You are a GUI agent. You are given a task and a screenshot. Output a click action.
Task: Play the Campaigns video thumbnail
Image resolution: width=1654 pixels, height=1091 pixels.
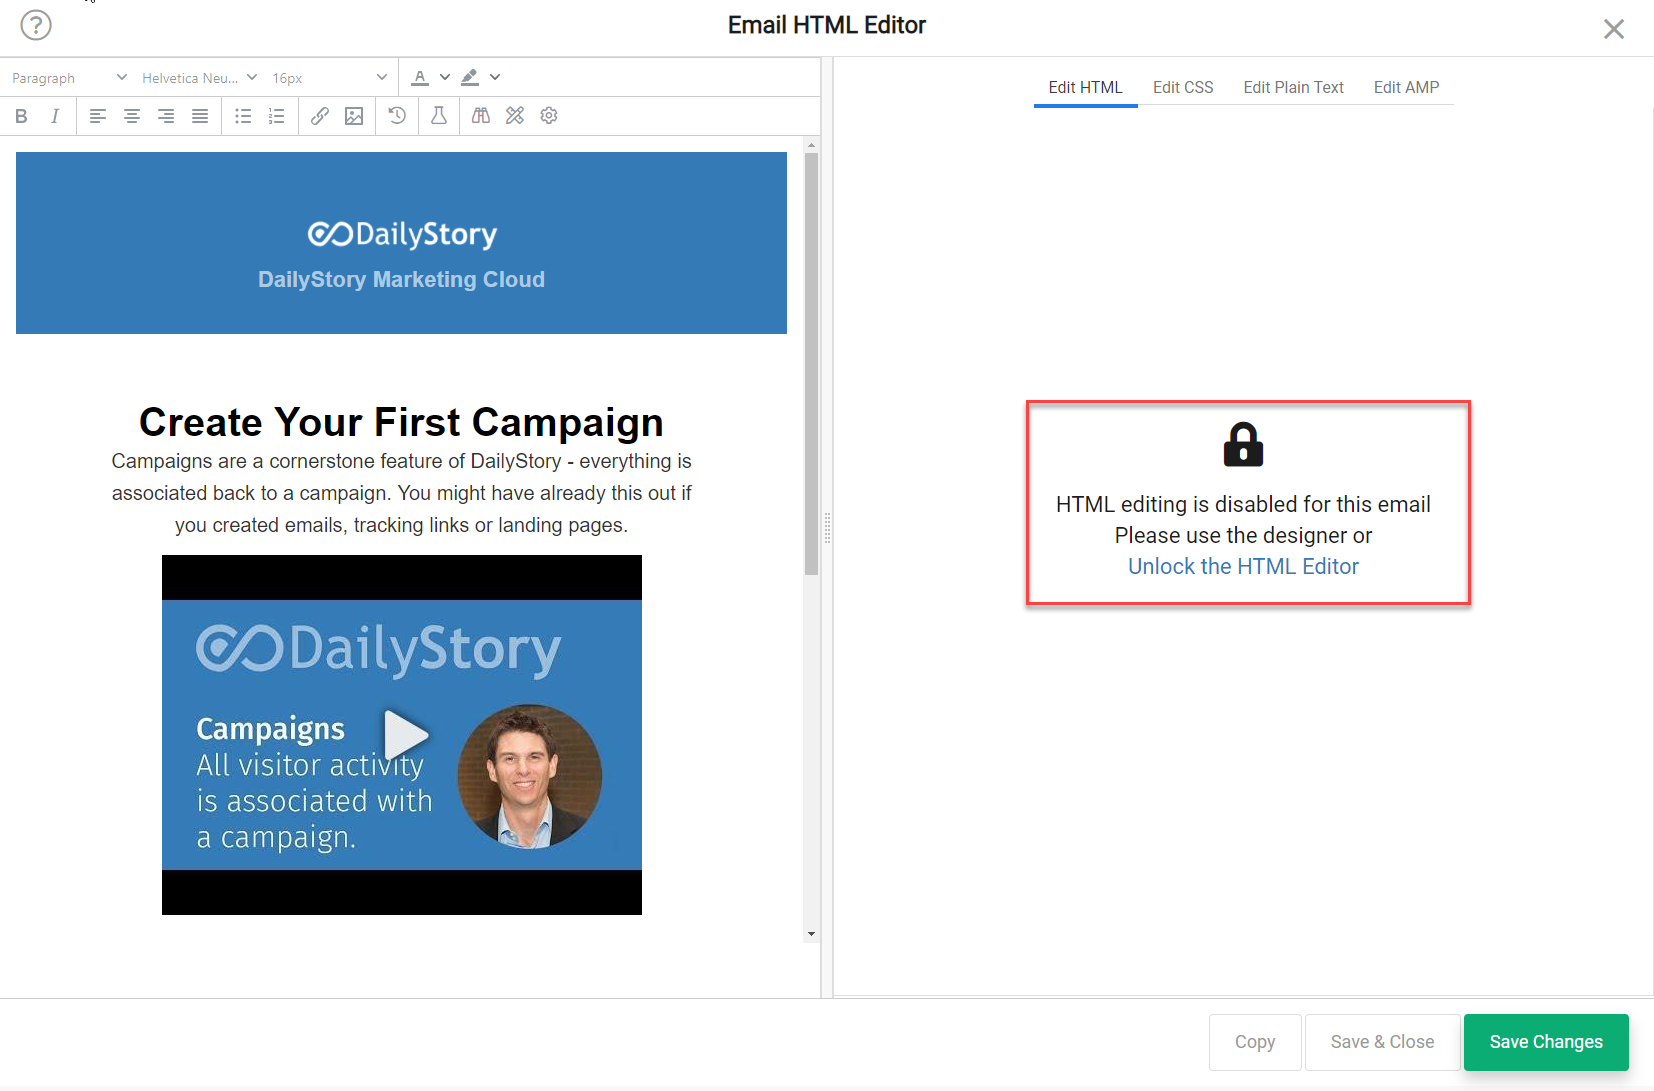[406, 735]
